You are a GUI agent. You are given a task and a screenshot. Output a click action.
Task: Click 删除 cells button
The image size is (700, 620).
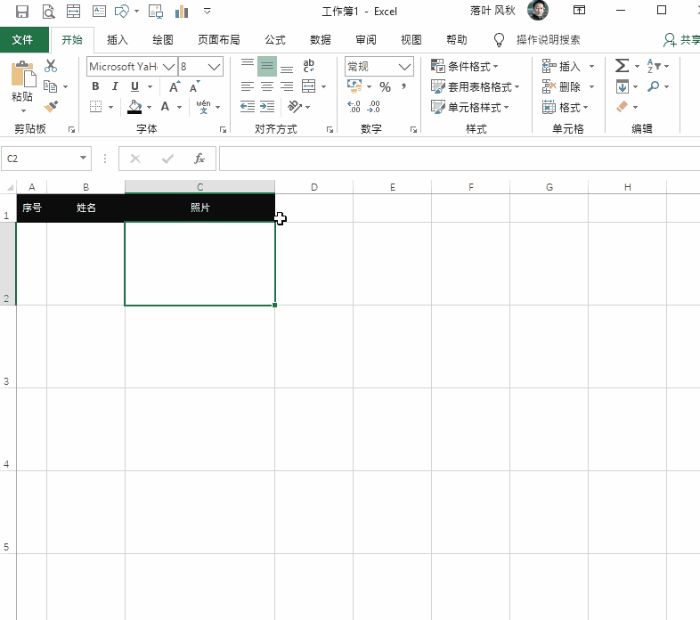click(562, 87)
